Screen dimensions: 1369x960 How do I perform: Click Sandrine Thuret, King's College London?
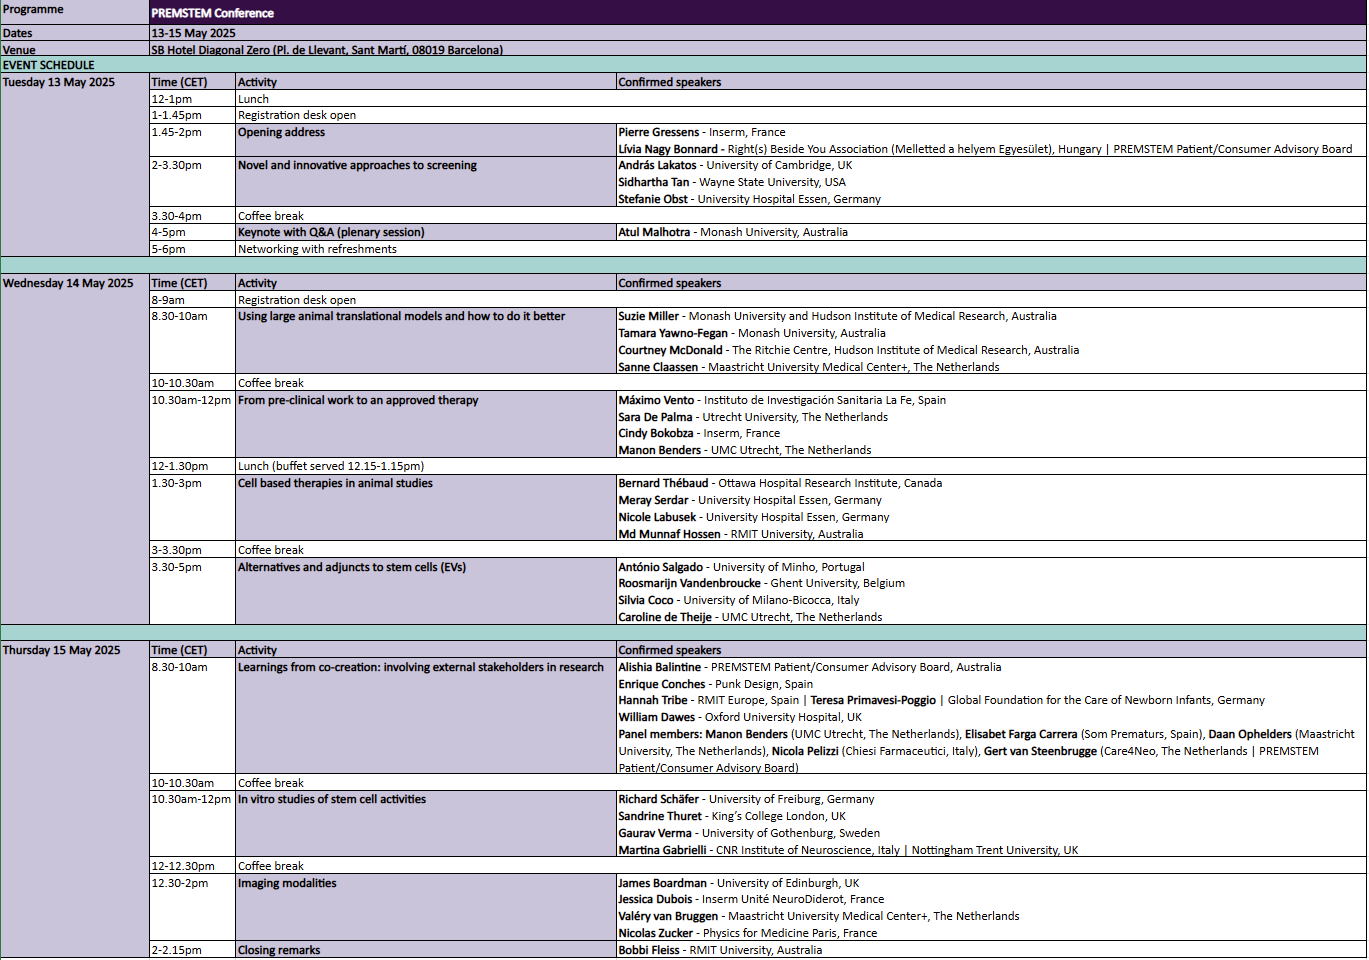click(x=732, y=816)
